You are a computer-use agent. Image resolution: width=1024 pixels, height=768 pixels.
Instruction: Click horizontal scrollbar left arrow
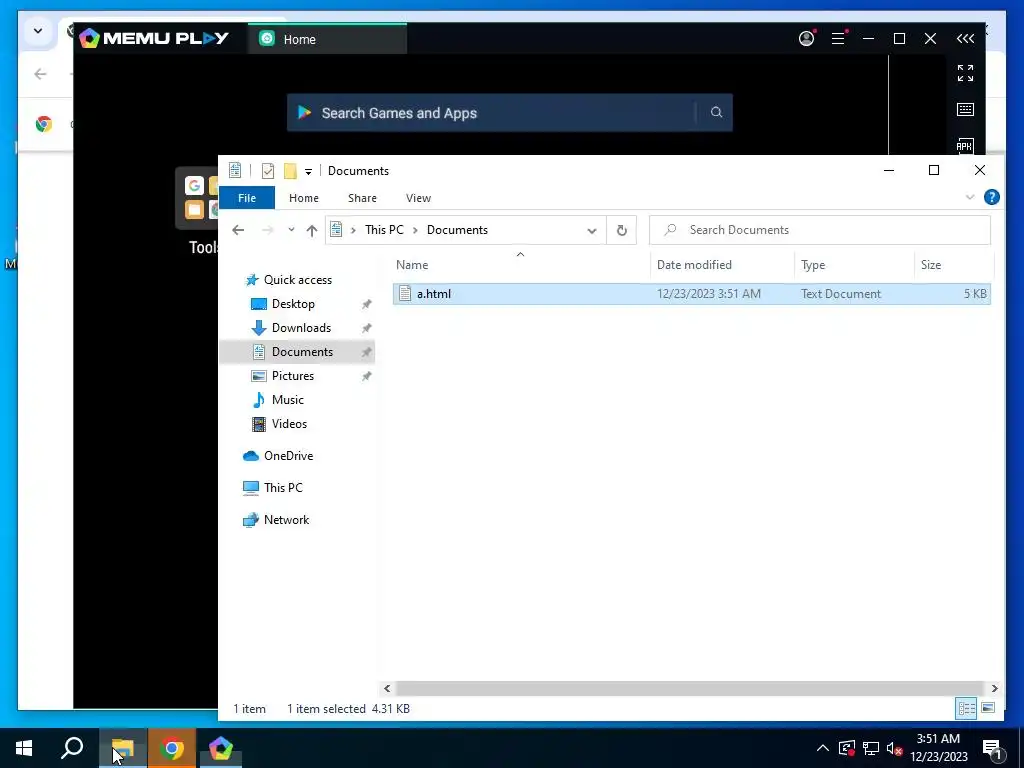click(x=387, y=688)
